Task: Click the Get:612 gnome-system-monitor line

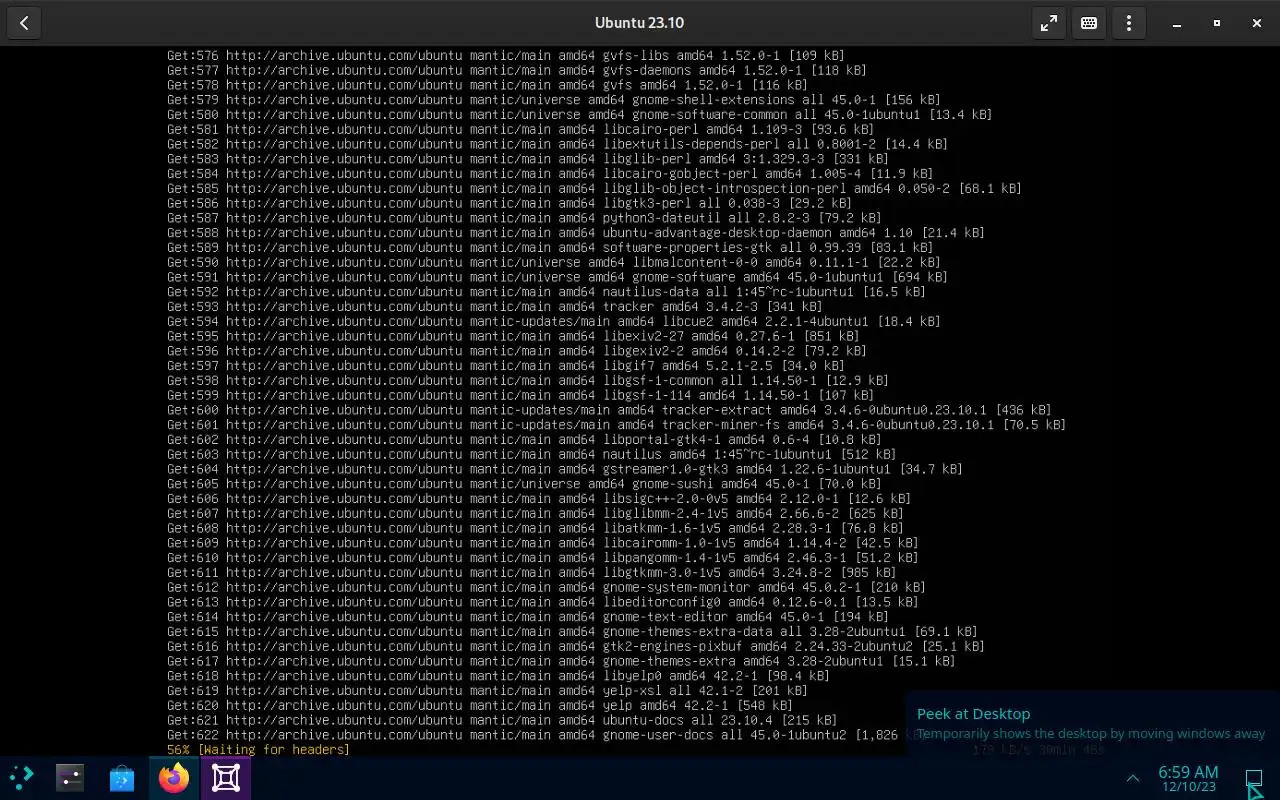Action: click(x=546, y=588)
